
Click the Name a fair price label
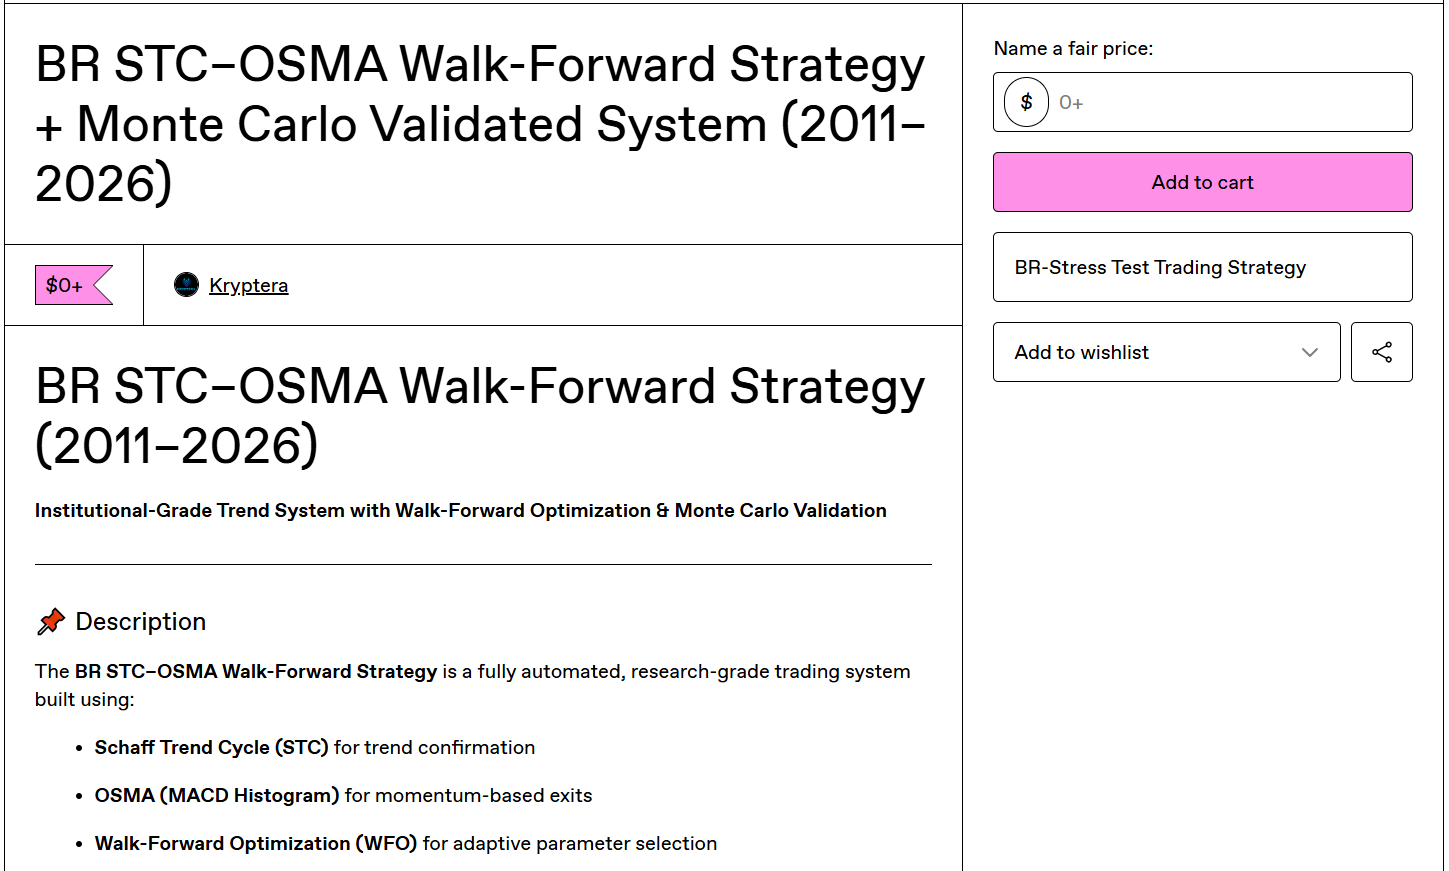(1073, 48)
